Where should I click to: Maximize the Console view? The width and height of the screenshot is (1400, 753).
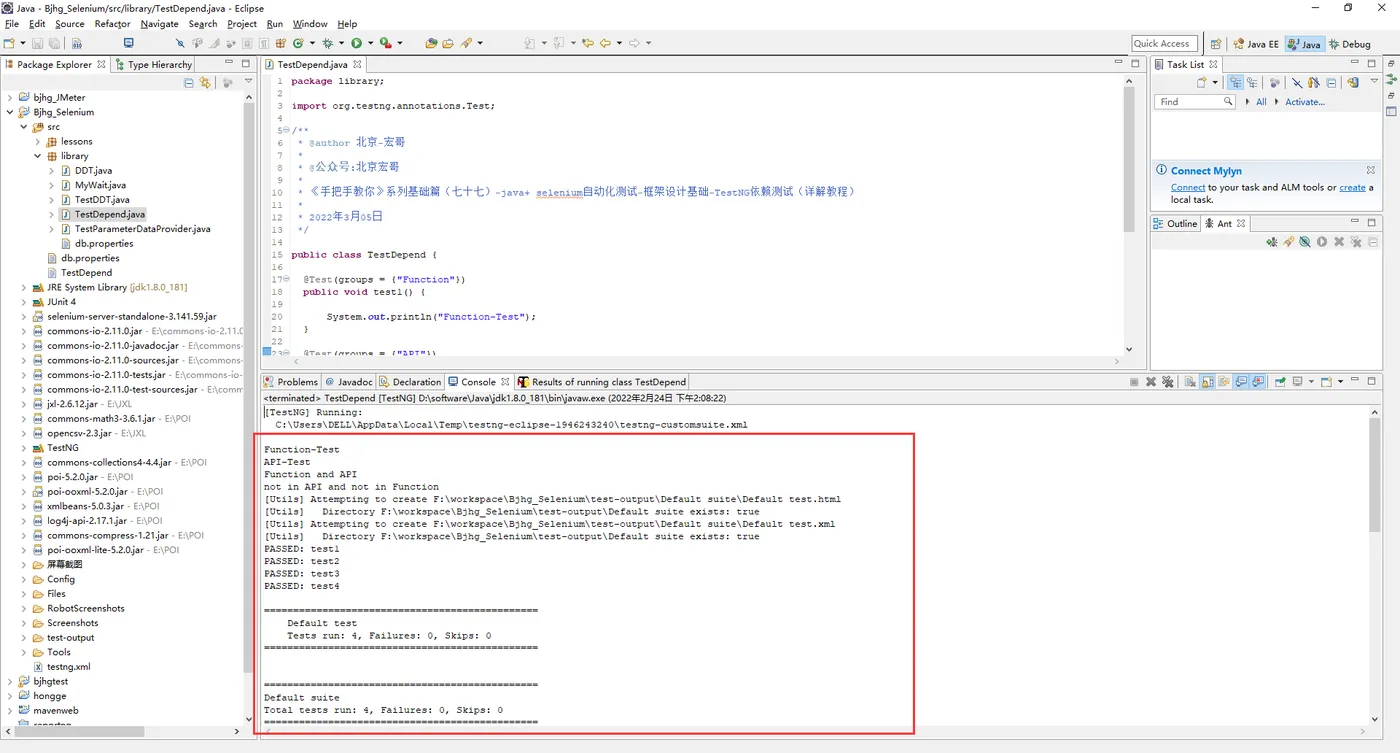(1371, 381)
